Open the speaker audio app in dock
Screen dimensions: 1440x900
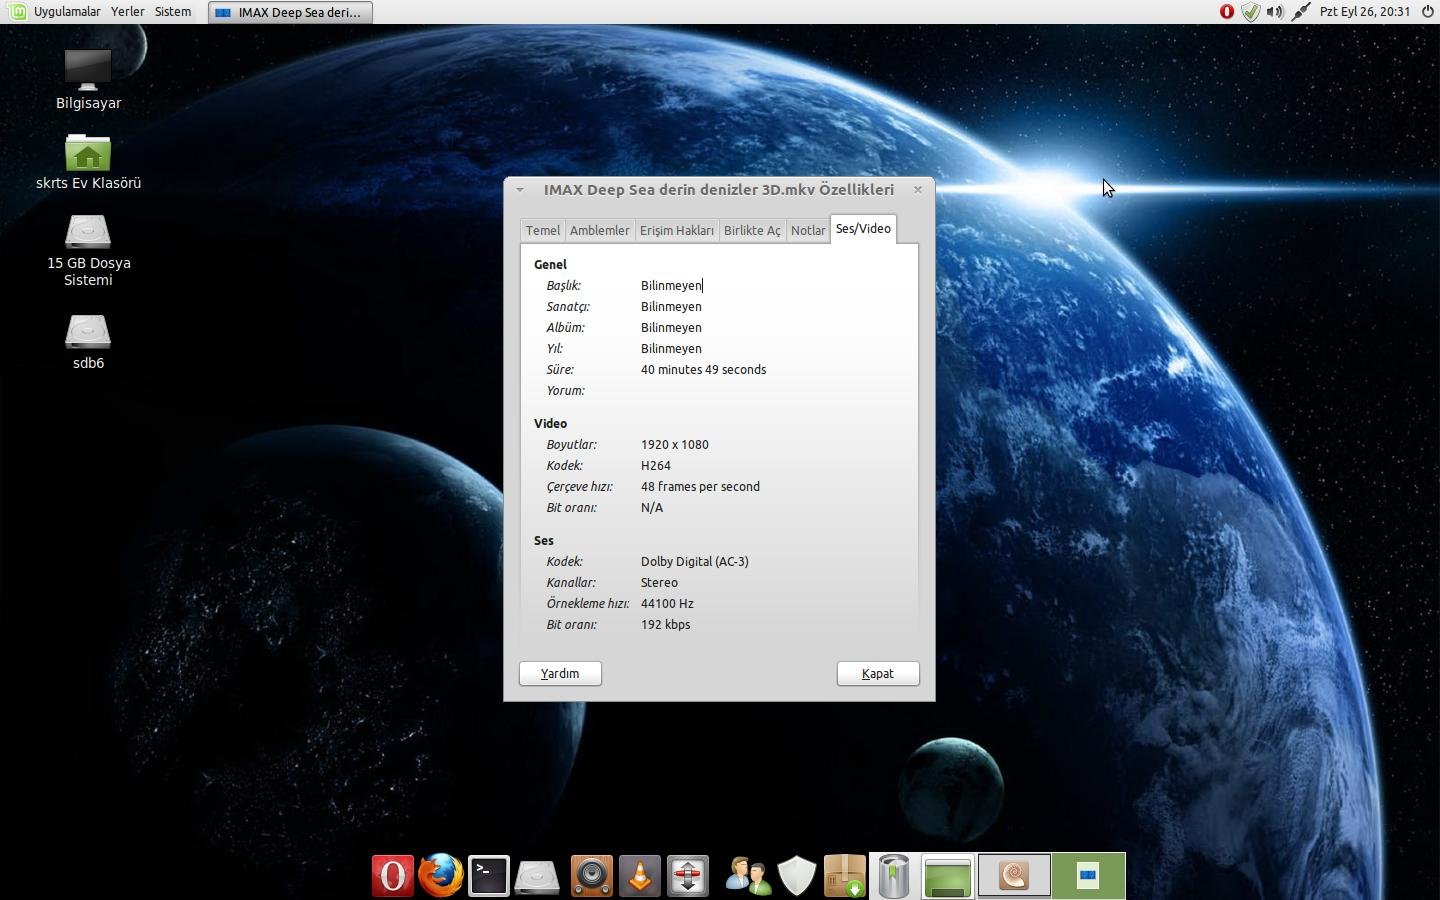[591, 876]
